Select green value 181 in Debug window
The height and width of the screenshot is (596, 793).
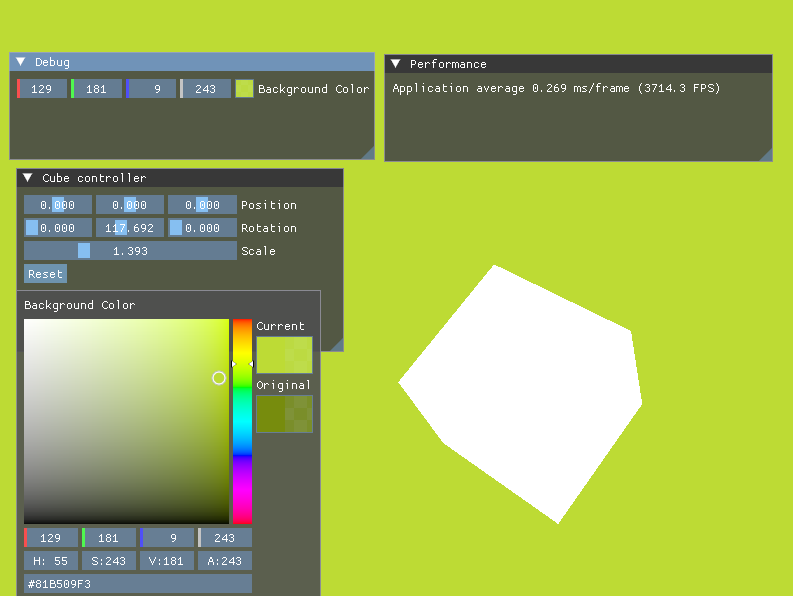click(97, 89)
